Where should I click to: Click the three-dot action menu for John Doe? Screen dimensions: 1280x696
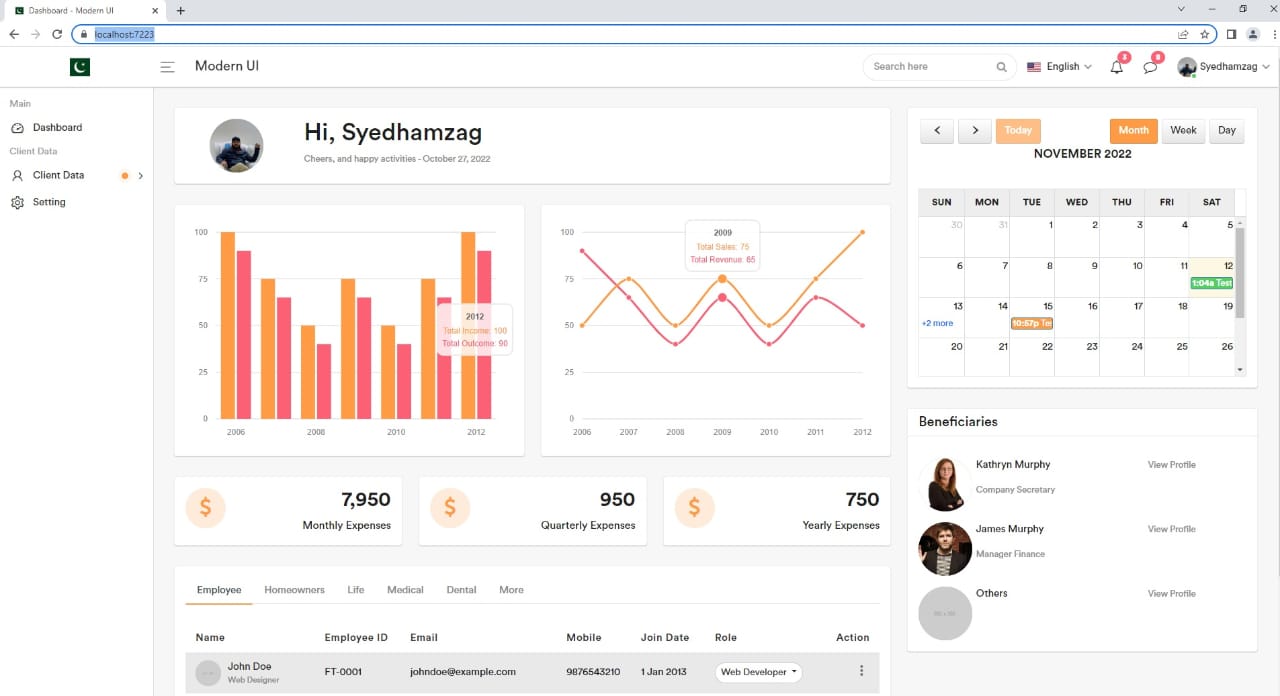[861, 671]
